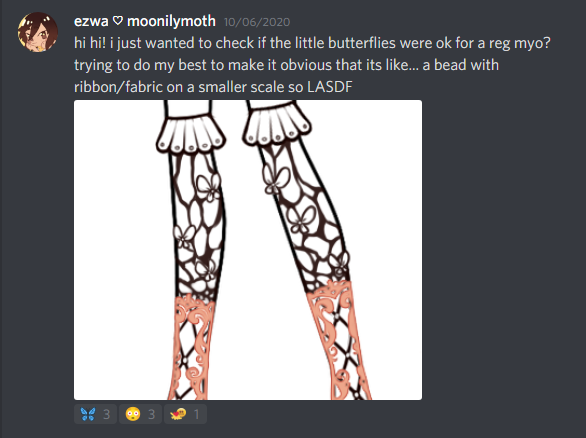Open the attached legs drawing image
Viewport: 586px width, 438px height.
point(248,250)
